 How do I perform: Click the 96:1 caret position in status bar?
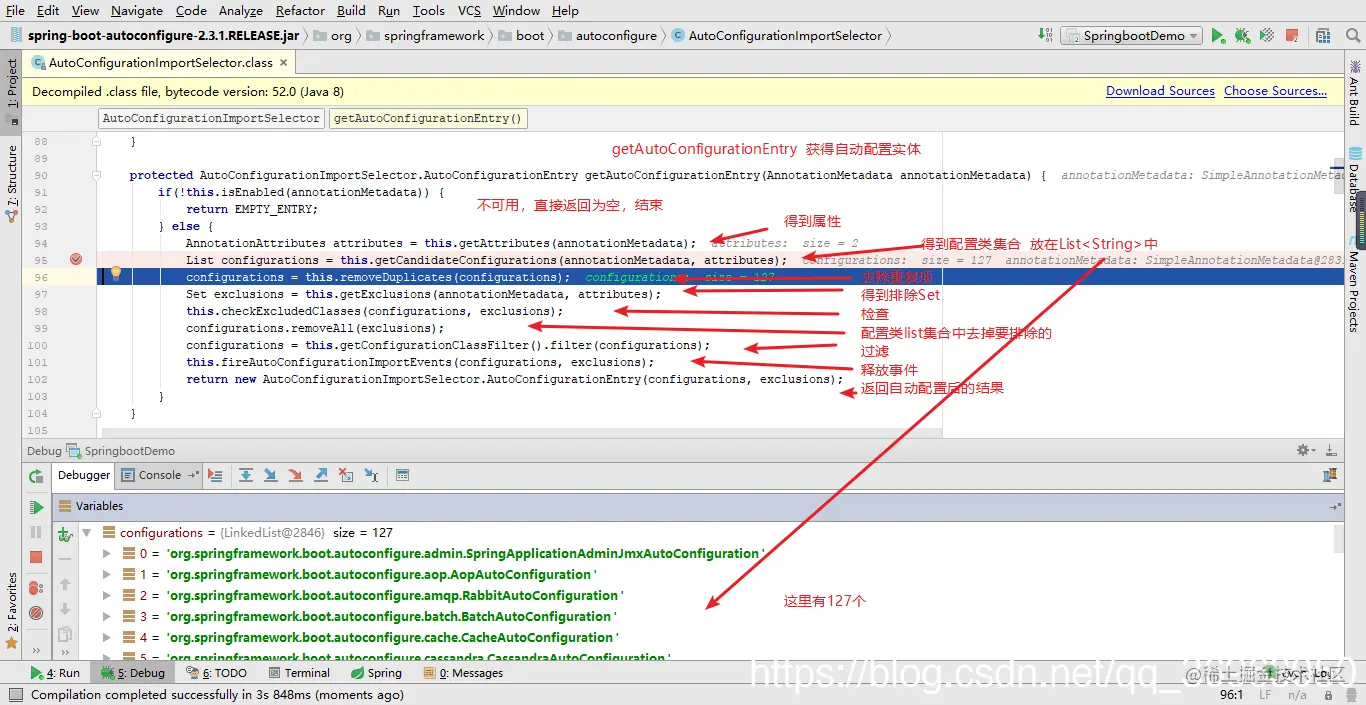(1231, 694)
